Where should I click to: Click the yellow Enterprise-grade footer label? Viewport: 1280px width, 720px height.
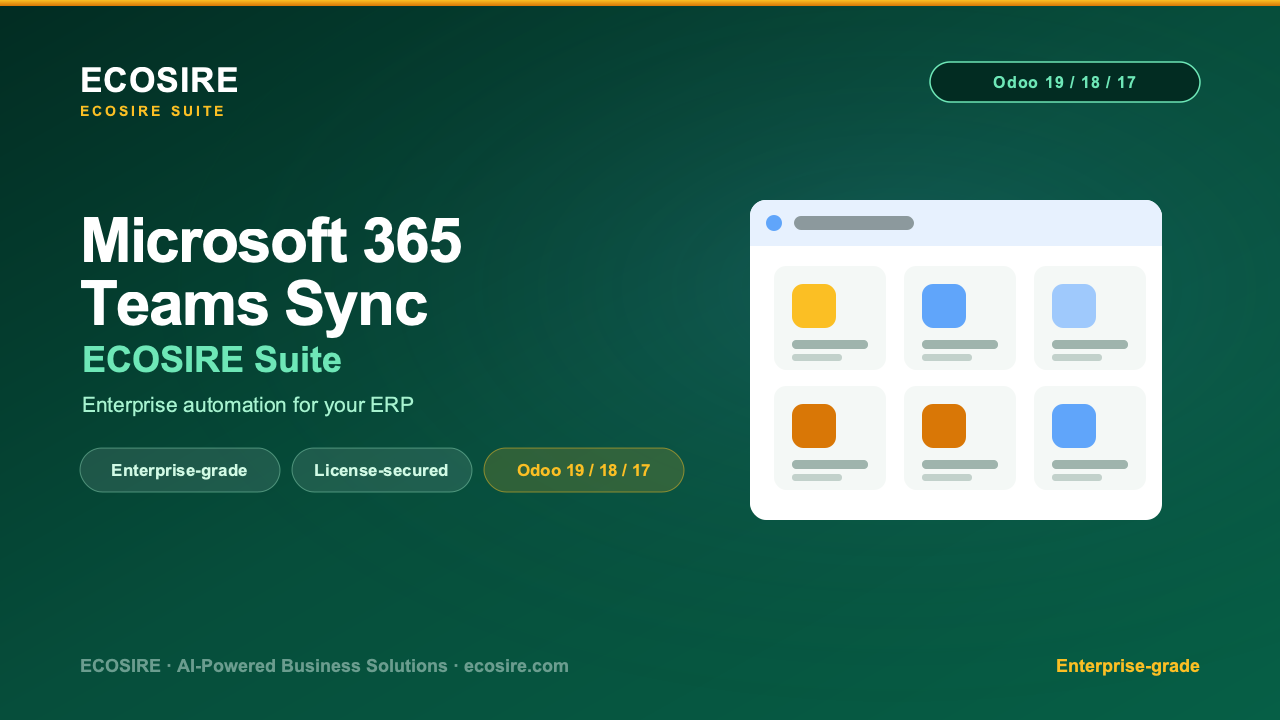1128,666
